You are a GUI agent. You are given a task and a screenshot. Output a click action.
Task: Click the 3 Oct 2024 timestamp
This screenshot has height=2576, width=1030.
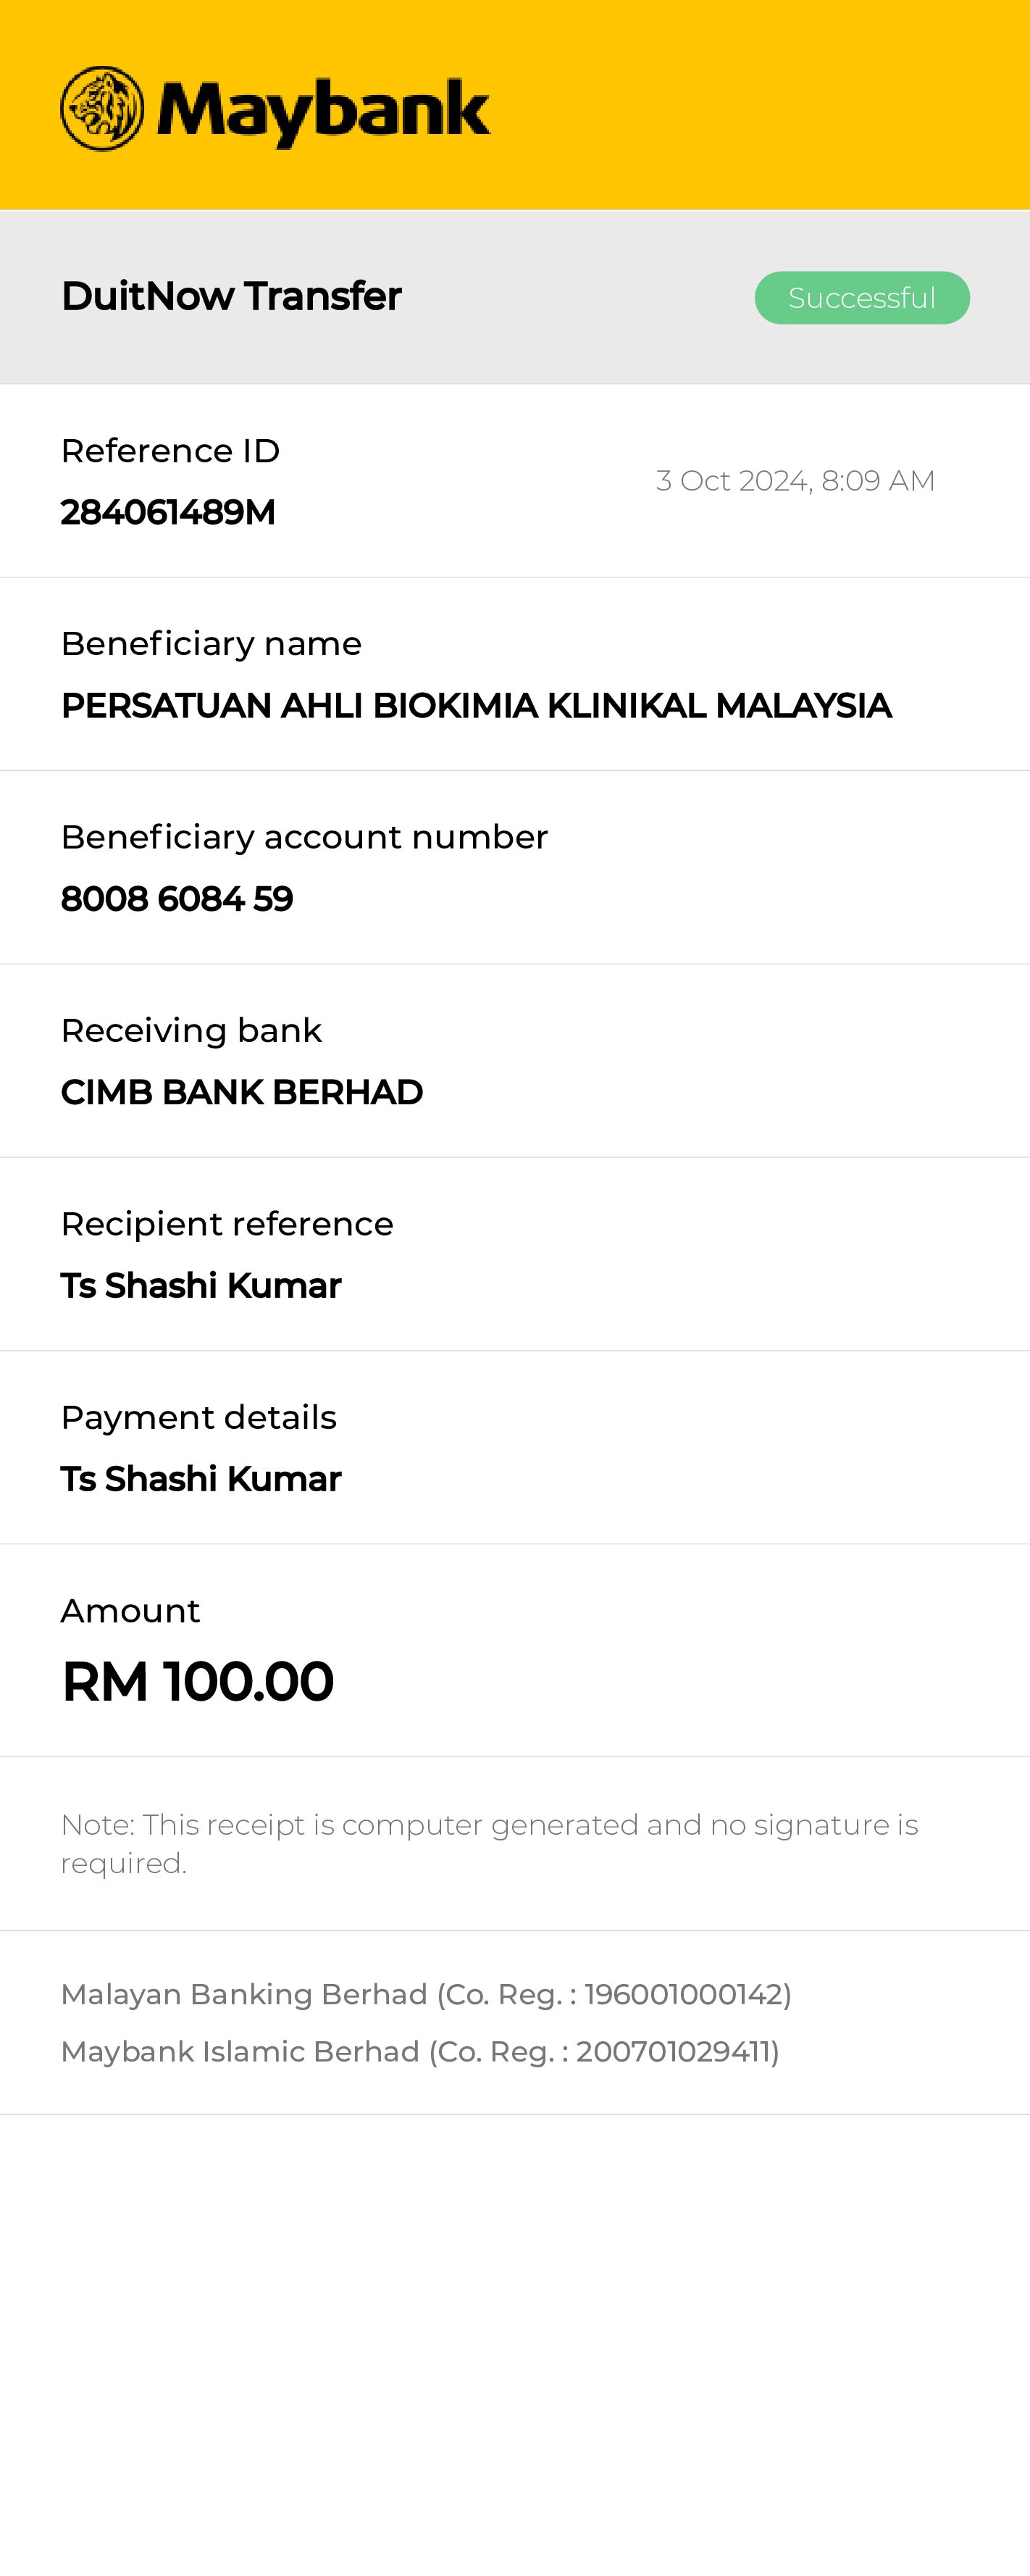(x=795, y=481)
